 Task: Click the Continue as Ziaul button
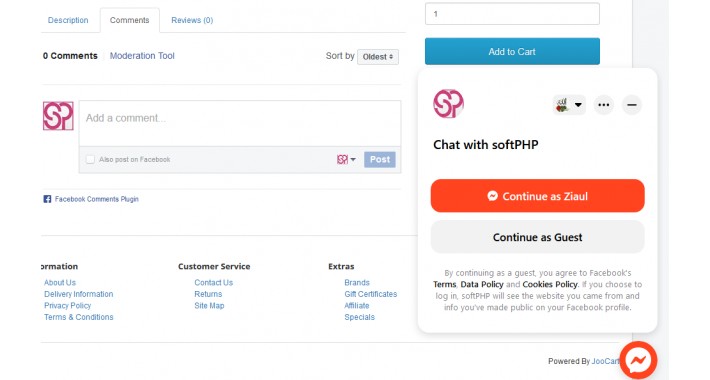pos(537,196)
